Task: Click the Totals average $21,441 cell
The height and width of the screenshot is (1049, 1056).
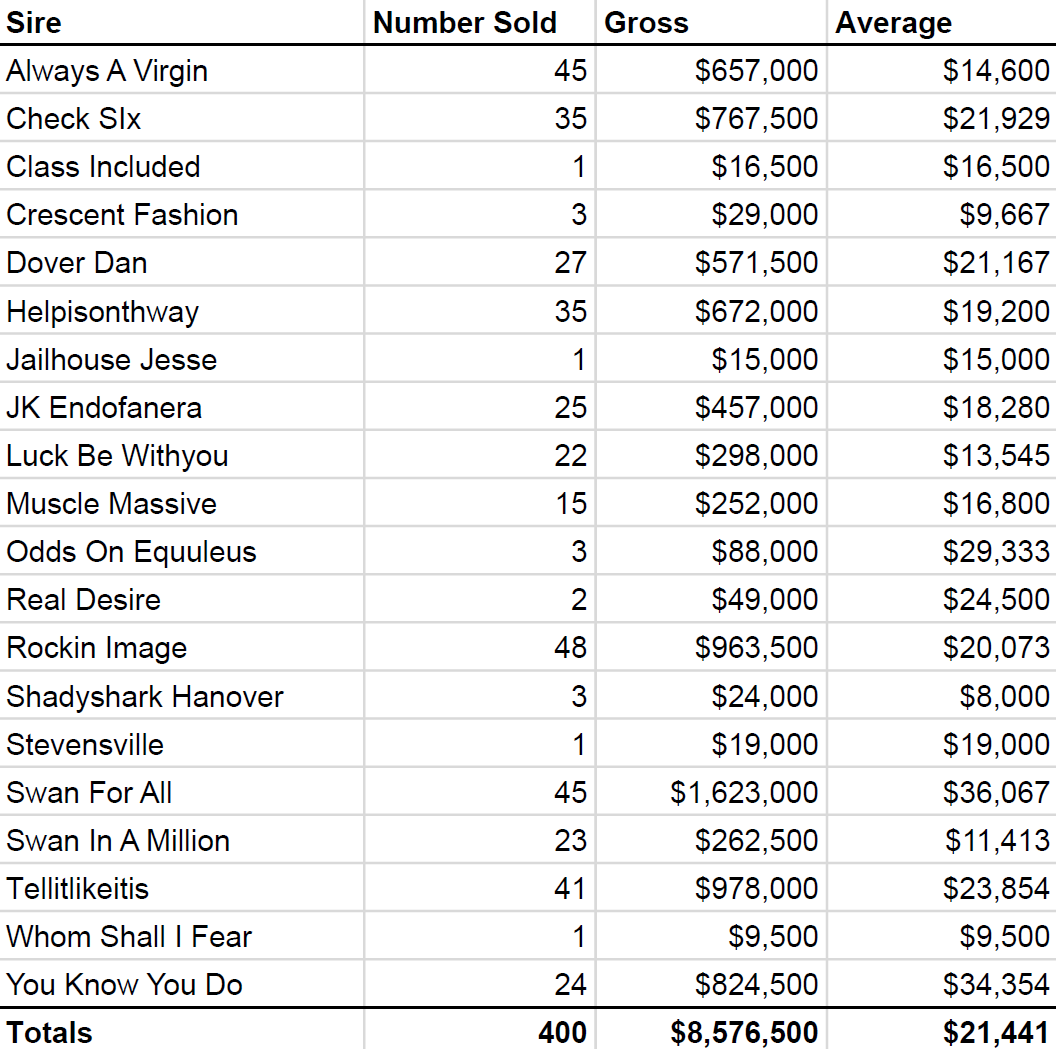Action: 942,1030
